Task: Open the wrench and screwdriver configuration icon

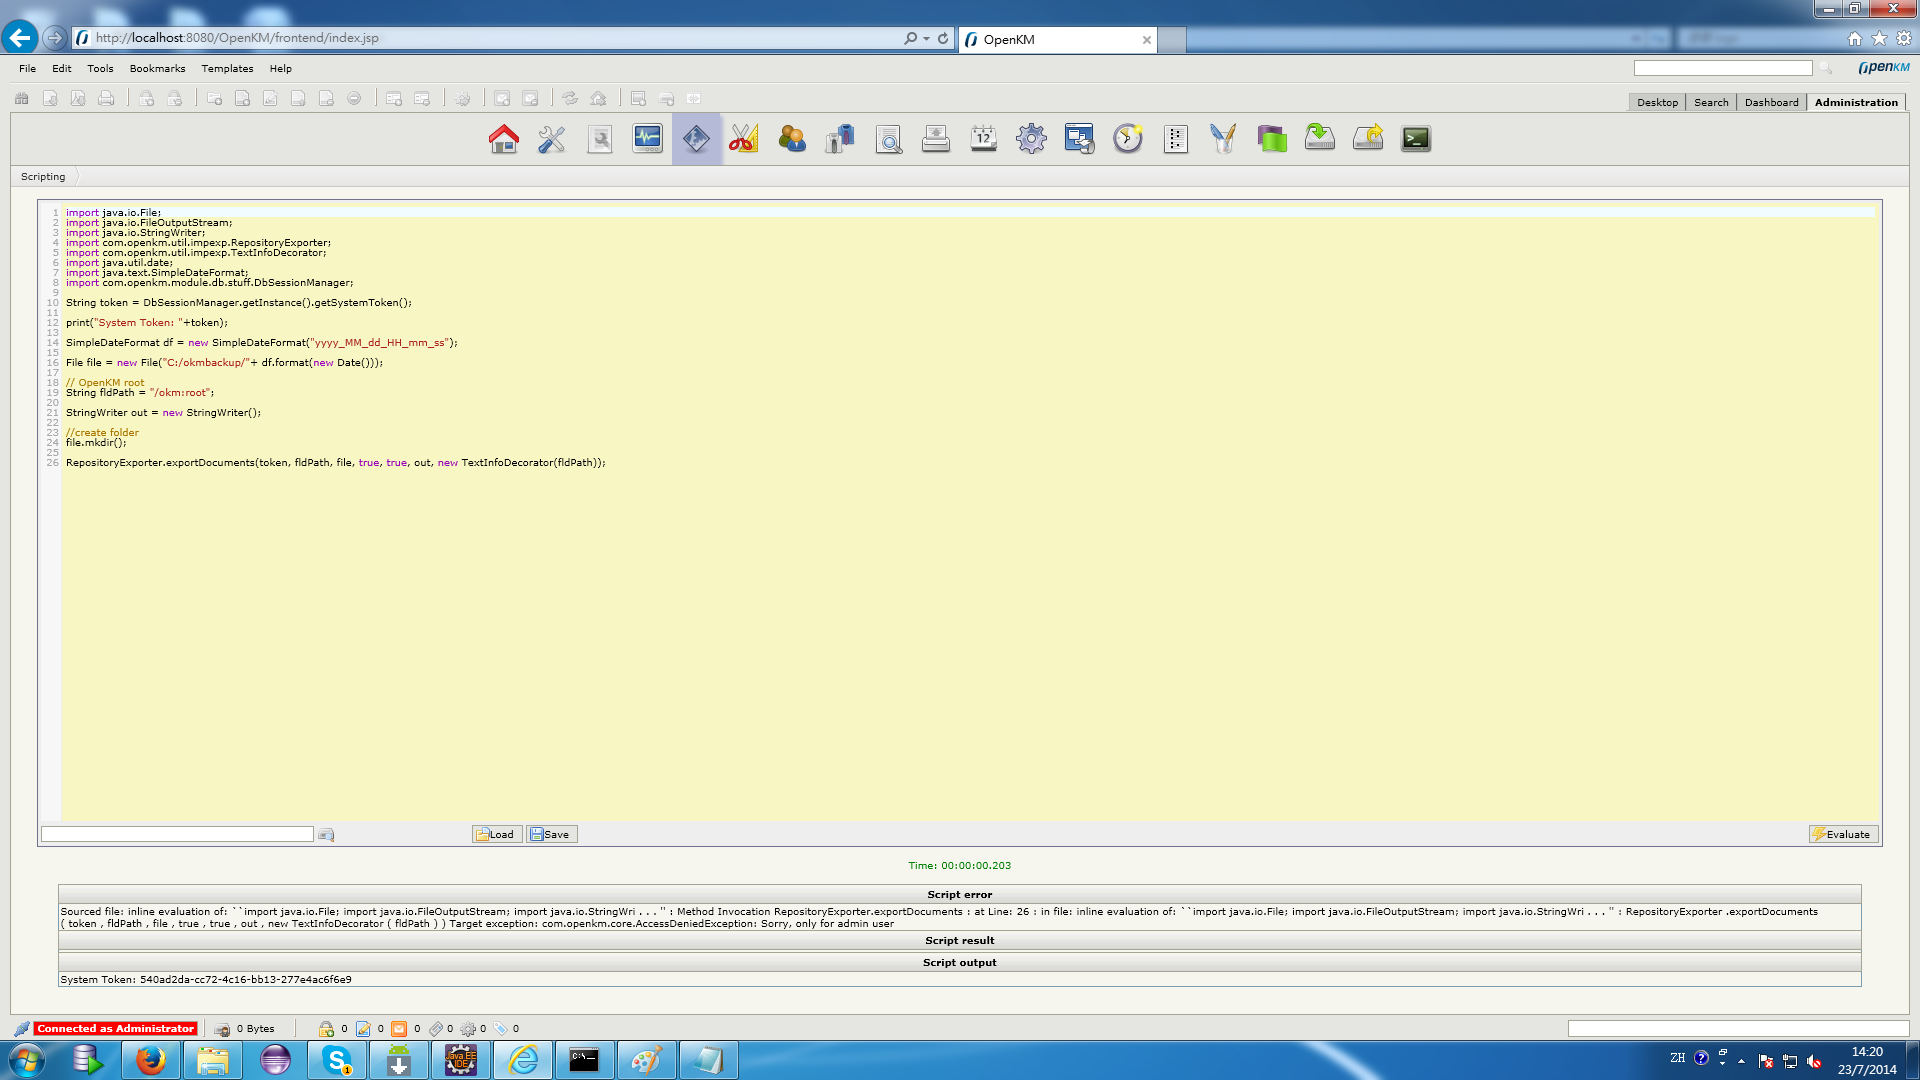Action: pos(552,139)
